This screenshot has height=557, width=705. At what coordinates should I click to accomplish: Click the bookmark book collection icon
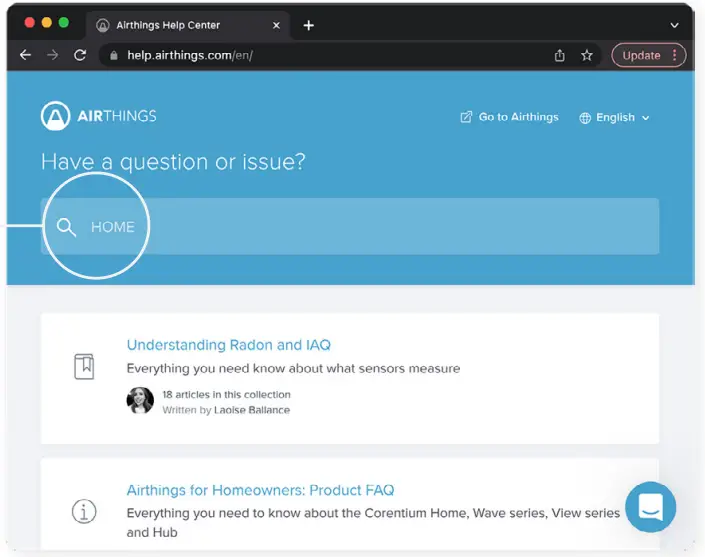pos(84,366)
